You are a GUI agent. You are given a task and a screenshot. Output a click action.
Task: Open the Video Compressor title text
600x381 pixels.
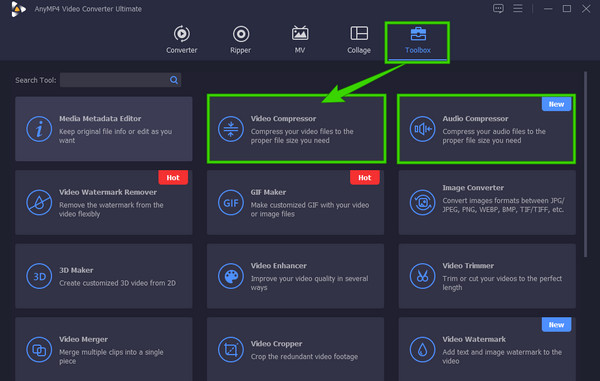[284, 119]
